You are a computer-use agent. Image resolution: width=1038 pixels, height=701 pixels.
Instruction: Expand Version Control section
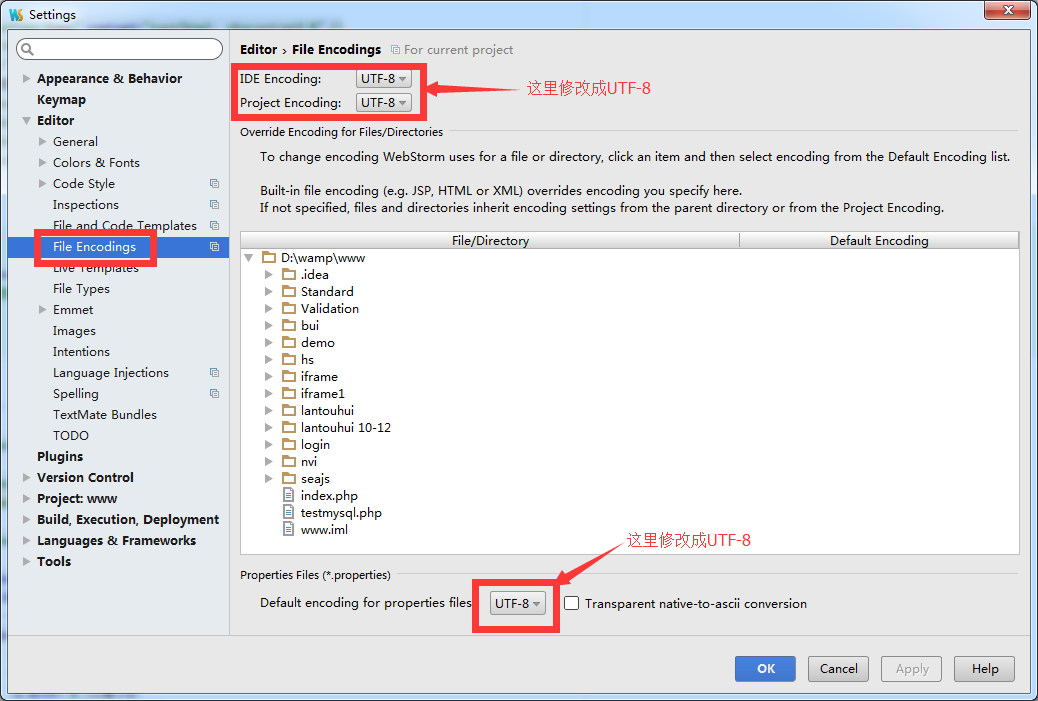[26, 477]
